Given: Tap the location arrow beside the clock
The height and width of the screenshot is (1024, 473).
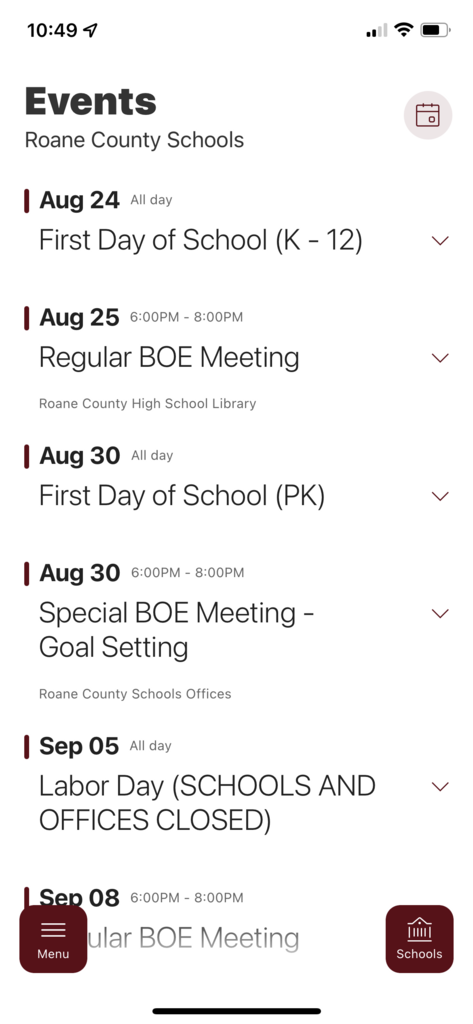Looking at the screenshot, I should pyautogui.click(x=91, y=29).
